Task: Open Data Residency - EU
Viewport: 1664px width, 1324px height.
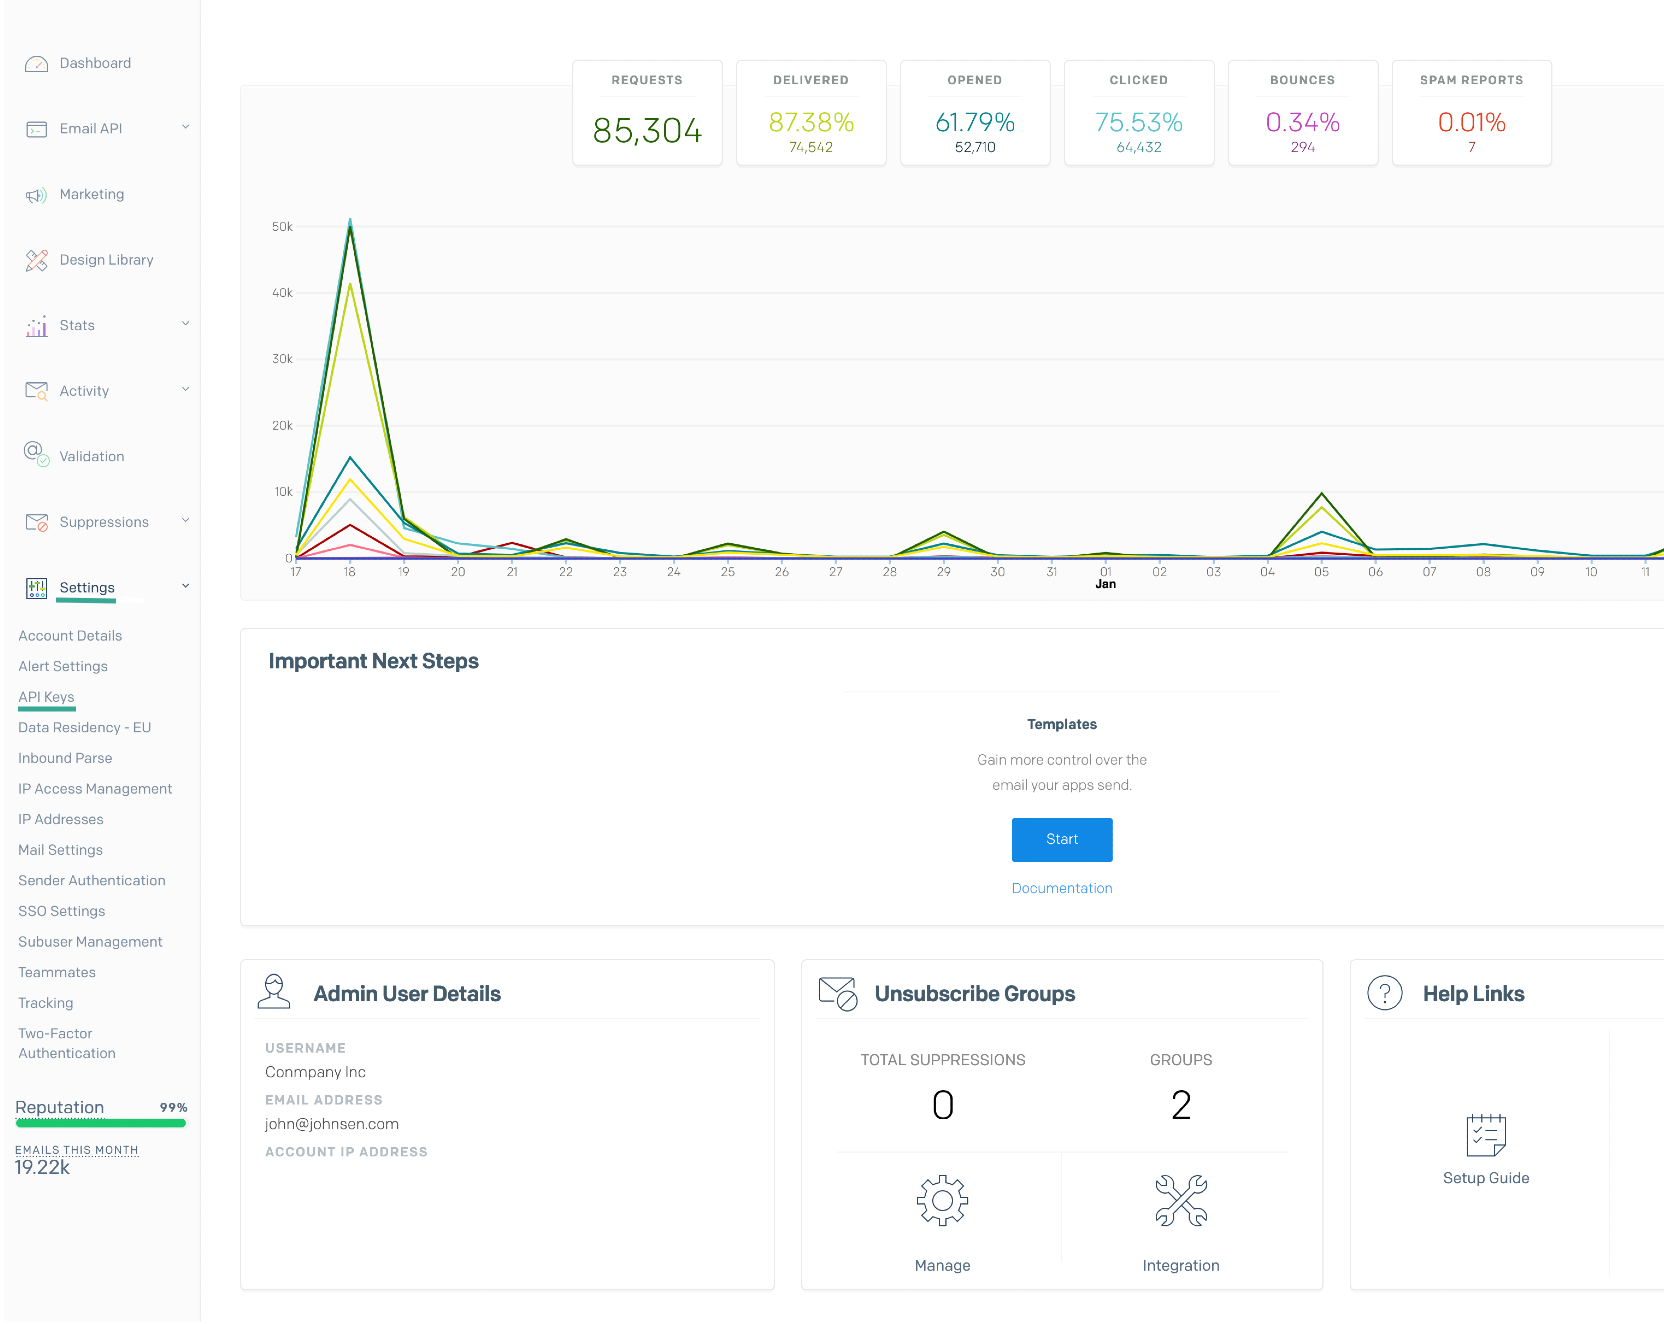Action: [x=85, y=728]
